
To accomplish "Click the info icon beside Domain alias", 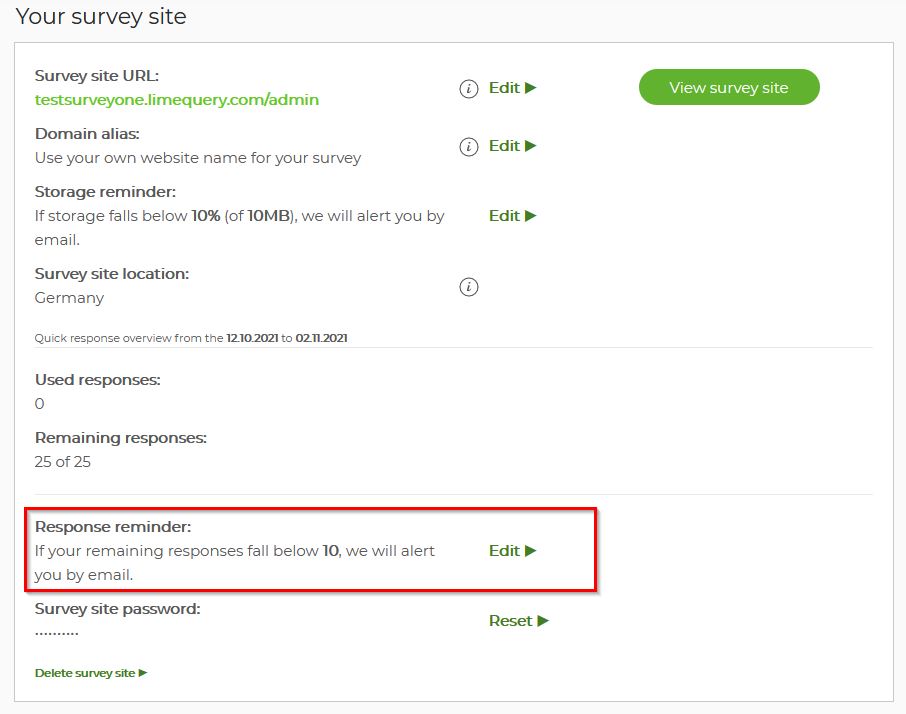I will click(x=469, y=146).
